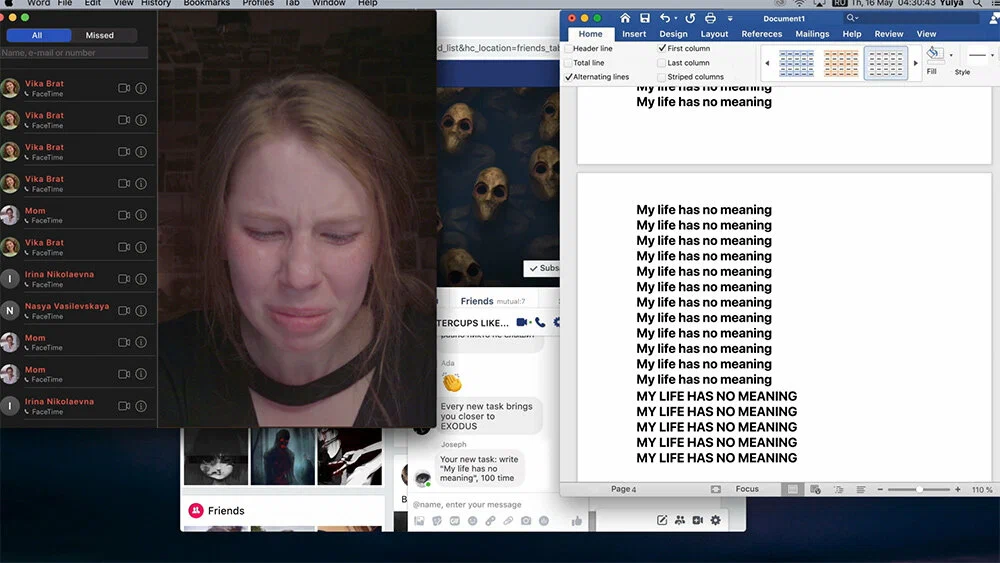Screen dimensions: 1000x563
Task: Start a voice call with the phone icon
Action: [x=540, y=322]
